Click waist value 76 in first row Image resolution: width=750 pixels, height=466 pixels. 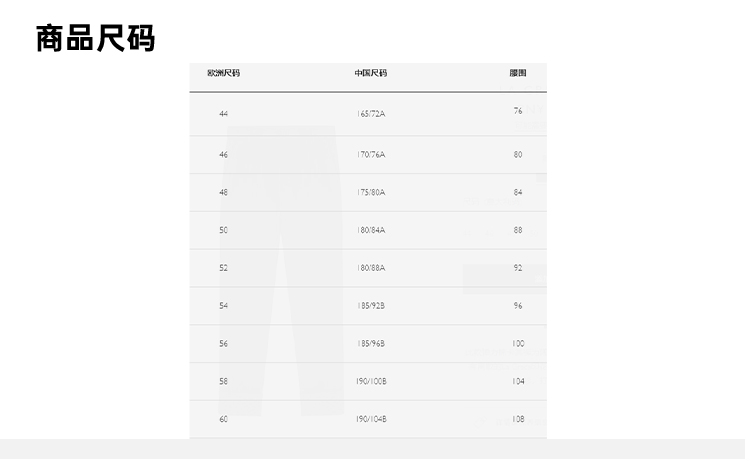518,111
